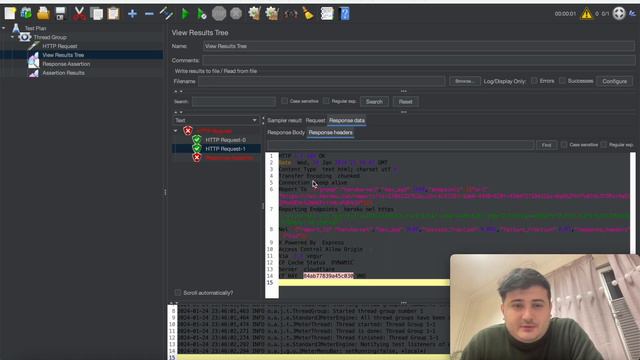Image resolution: width=640 pixels, height=360 pixels.
Task: Click the Configure button
Action: point(614,81)
